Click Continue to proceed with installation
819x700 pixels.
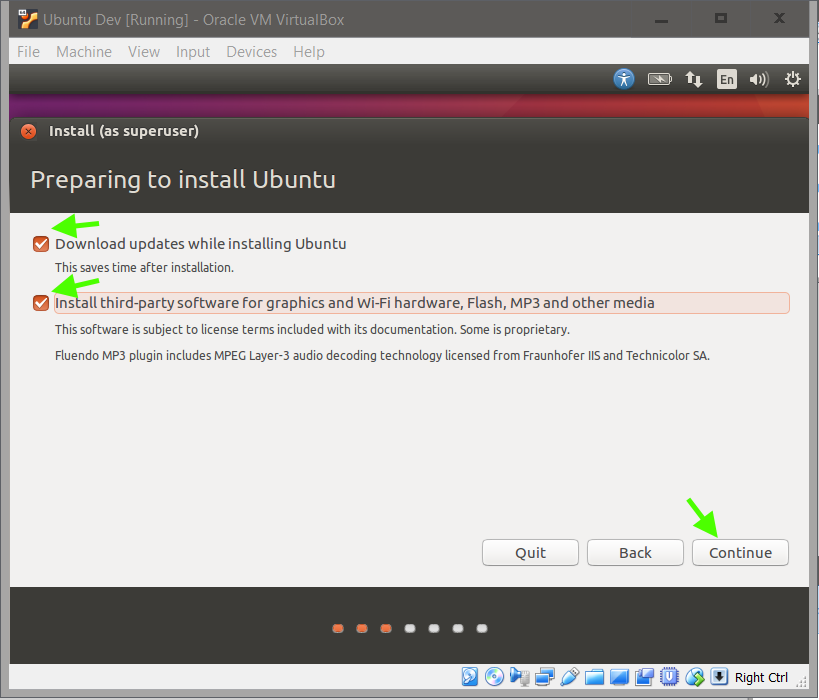740,553
